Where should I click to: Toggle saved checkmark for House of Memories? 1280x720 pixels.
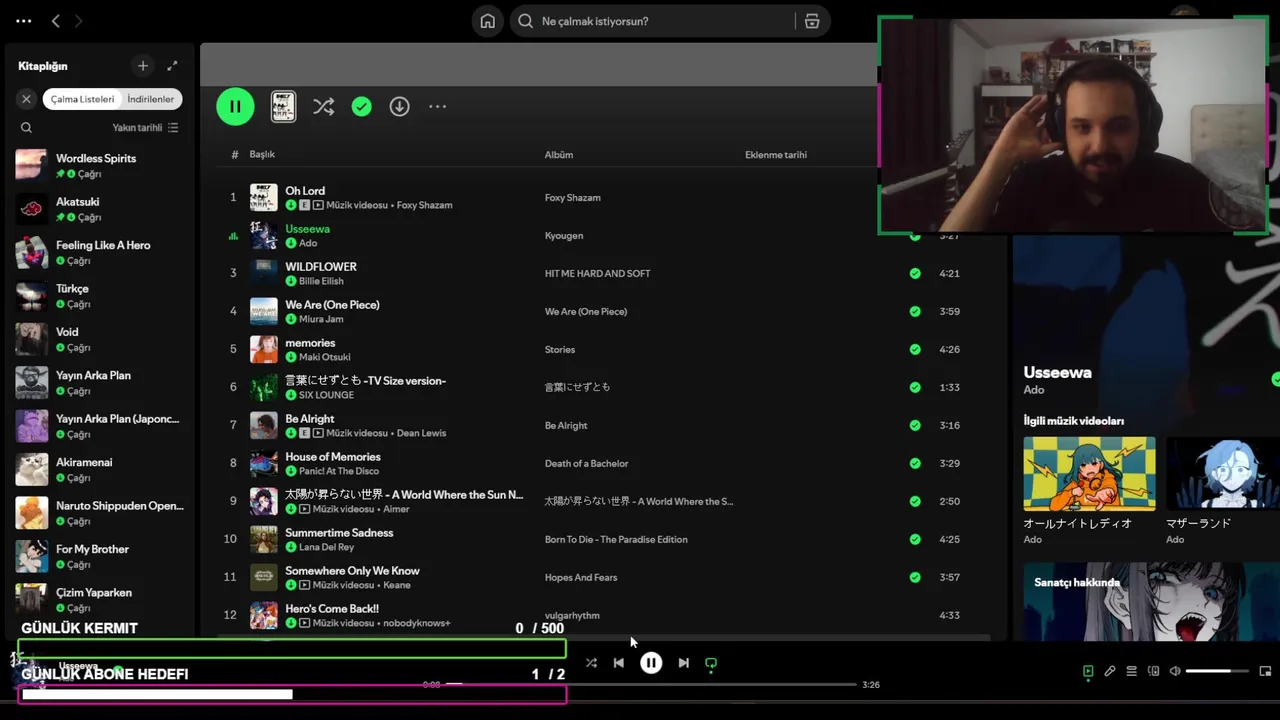[x=915, y=463]
